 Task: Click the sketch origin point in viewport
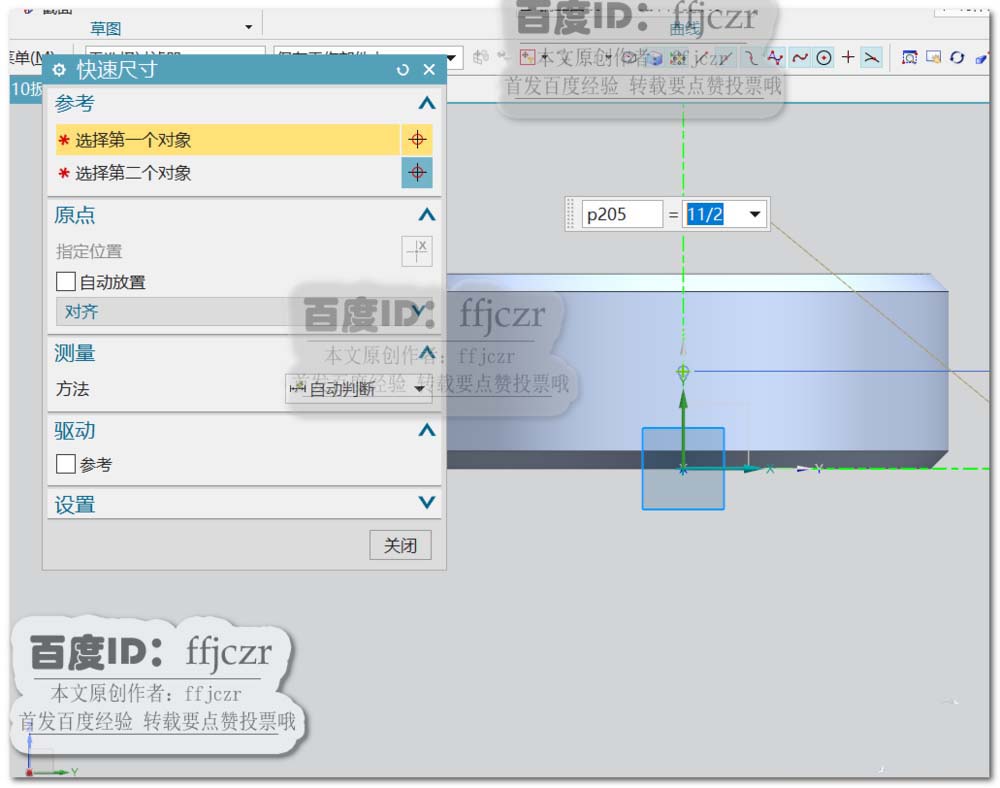pos(682,470)
